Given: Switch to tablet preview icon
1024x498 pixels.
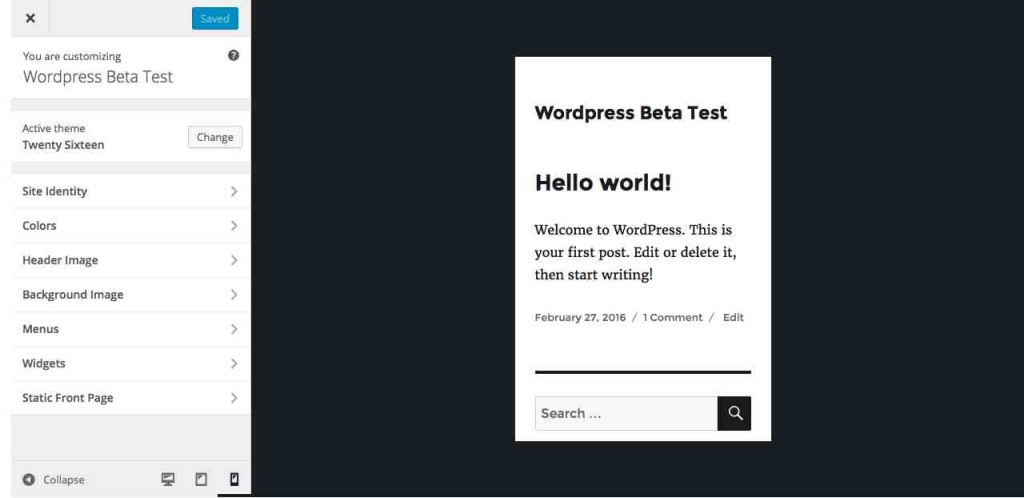Looking at the screenshot, I should (x=201, y=480).
